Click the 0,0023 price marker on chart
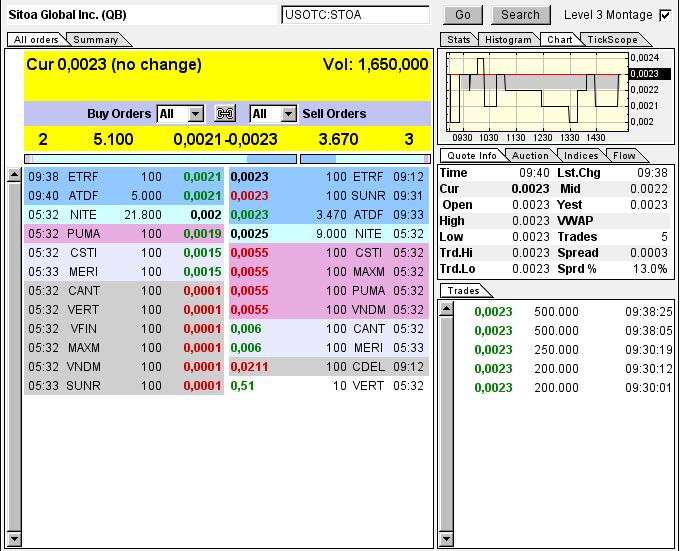Viewport: 680px width, 551px height. tap(646, 73)
